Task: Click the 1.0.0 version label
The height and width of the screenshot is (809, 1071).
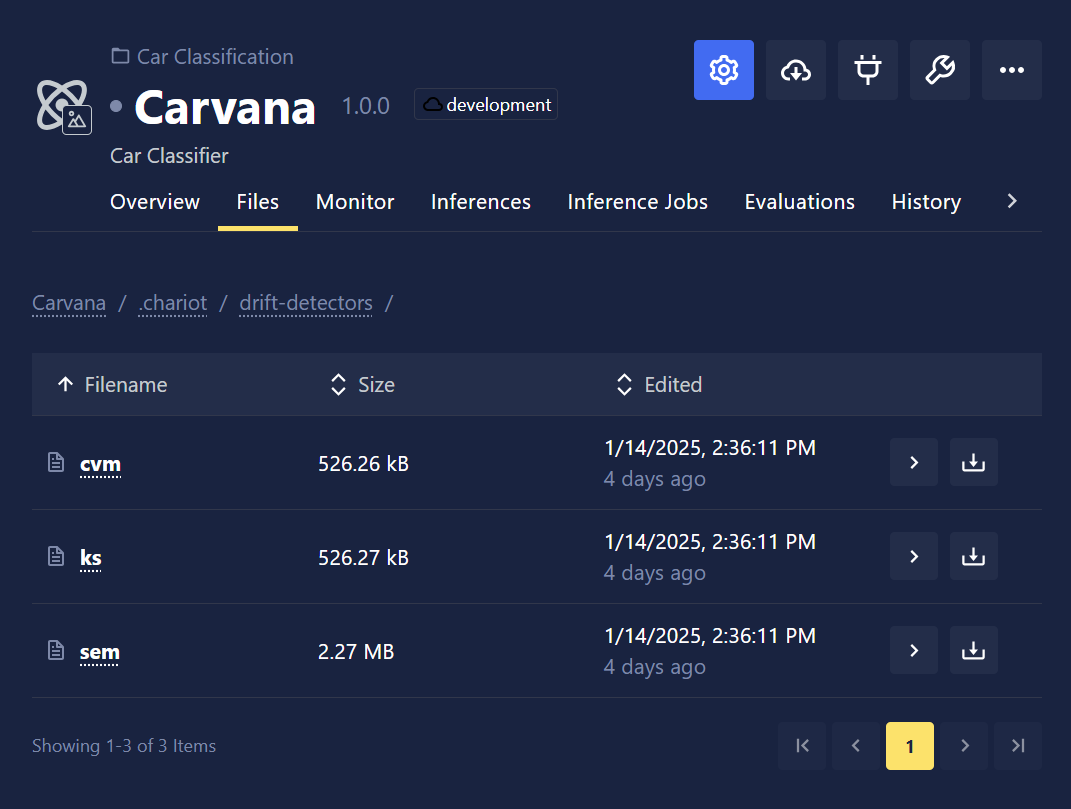Action: click(365, 106)
